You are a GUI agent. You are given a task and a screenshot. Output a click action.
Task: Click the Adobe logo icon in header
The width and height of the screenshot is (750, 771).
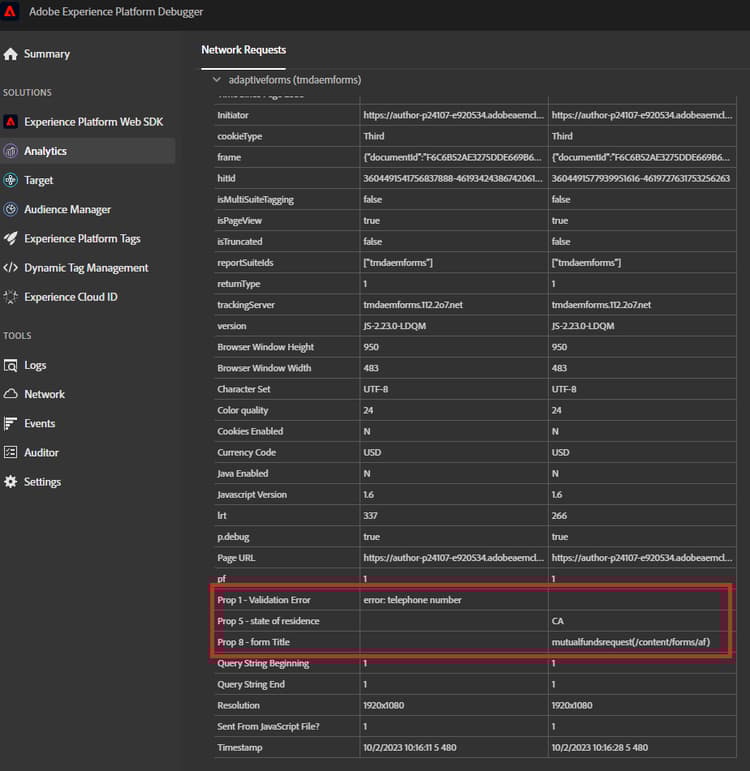click(12, 11)
